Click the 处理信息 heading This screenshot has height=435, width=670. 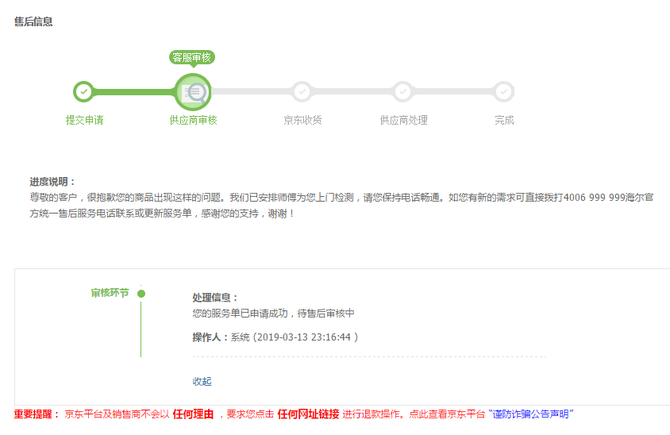coord(215,297)
